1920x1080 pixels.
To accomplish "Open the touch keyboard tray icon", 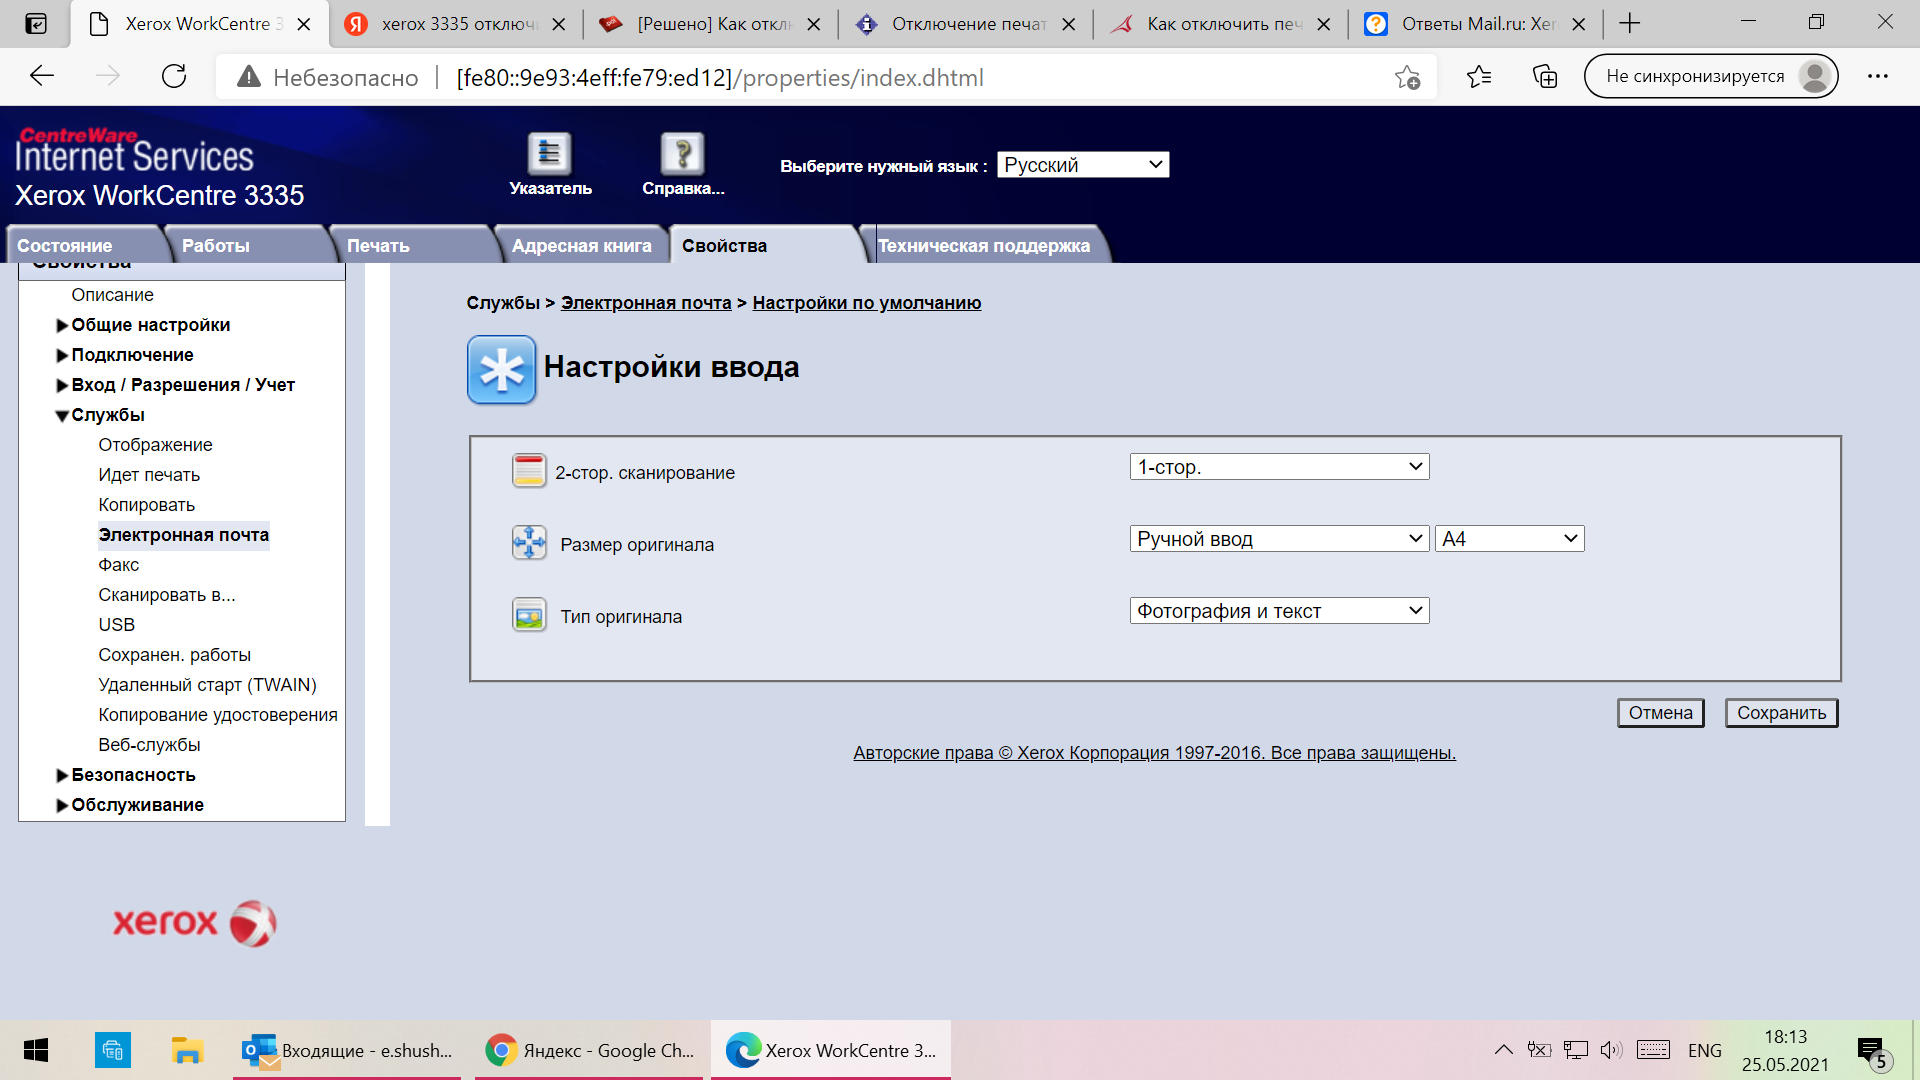I will [x=1653, y=1050].
